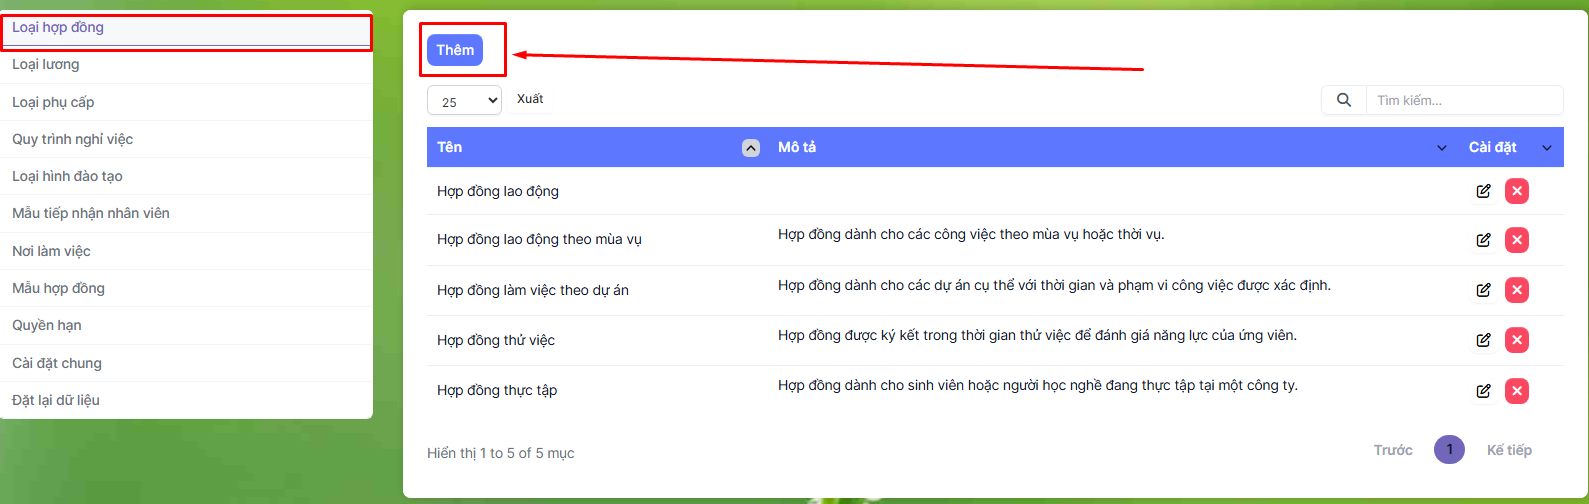Delete 'Hợp đồng làm việc theo dự án'
This screenshot has width=1589, height=504.
(1517, 290)
